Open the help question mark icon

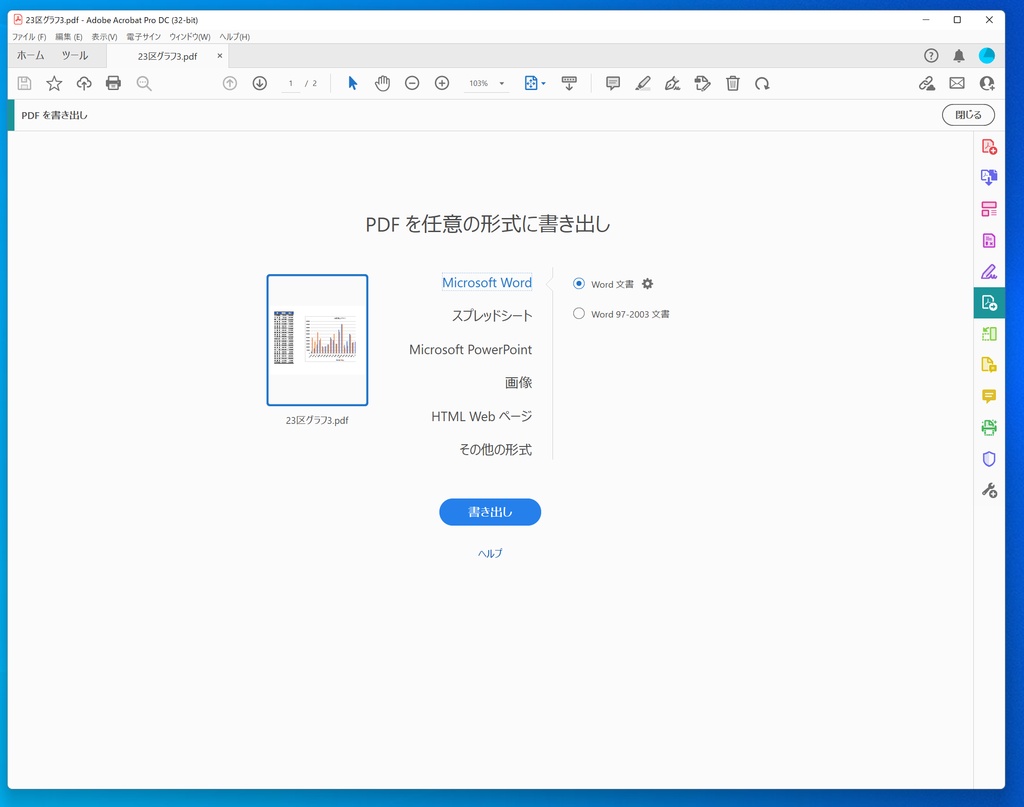(931, 56)
